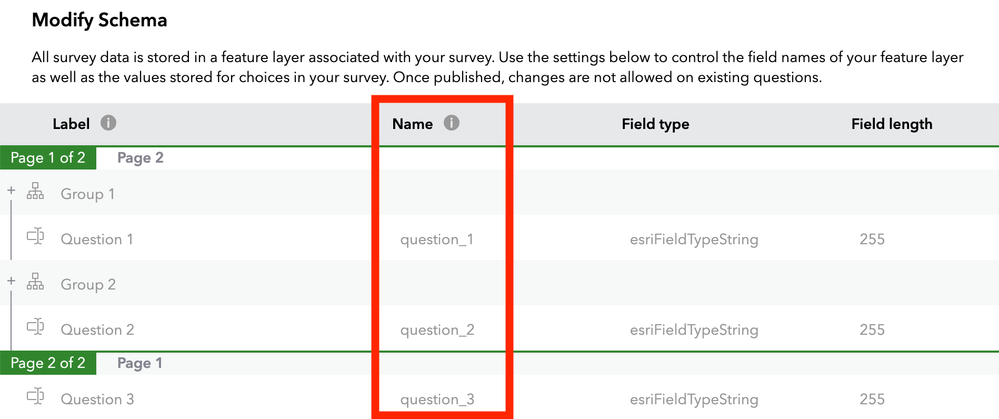999x419 pixels.
Task: Click the Group 1 label
Action: (88, 194)
